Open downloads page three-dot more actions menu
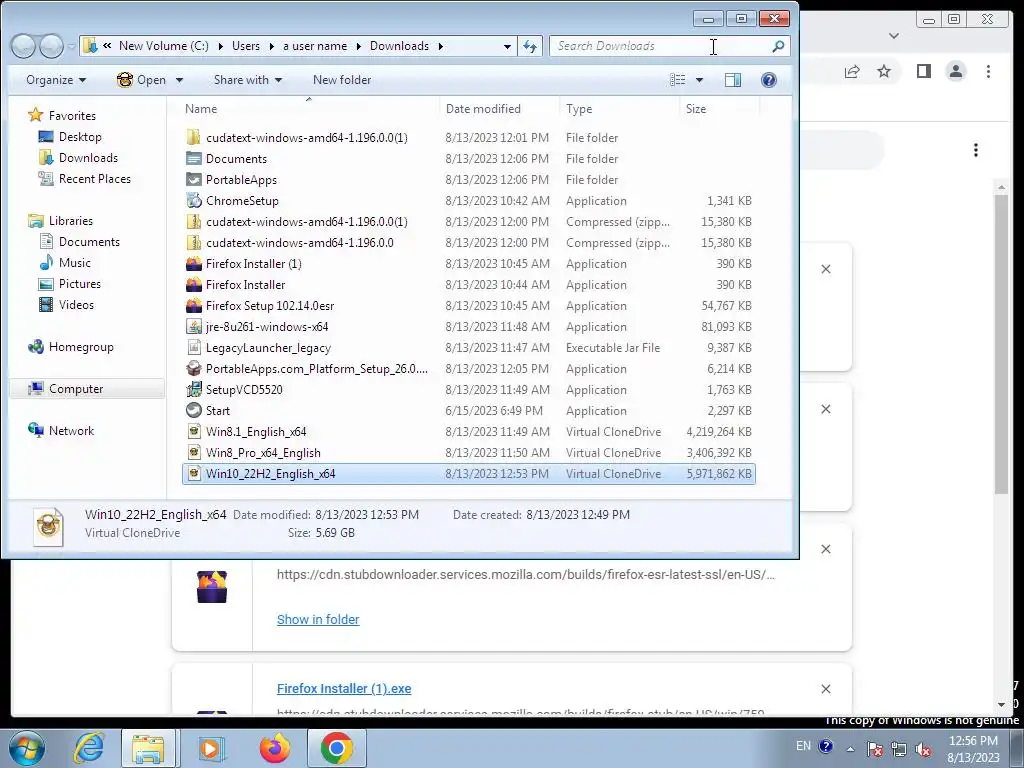The image size is (1024, 768). (x=976, y=150)
